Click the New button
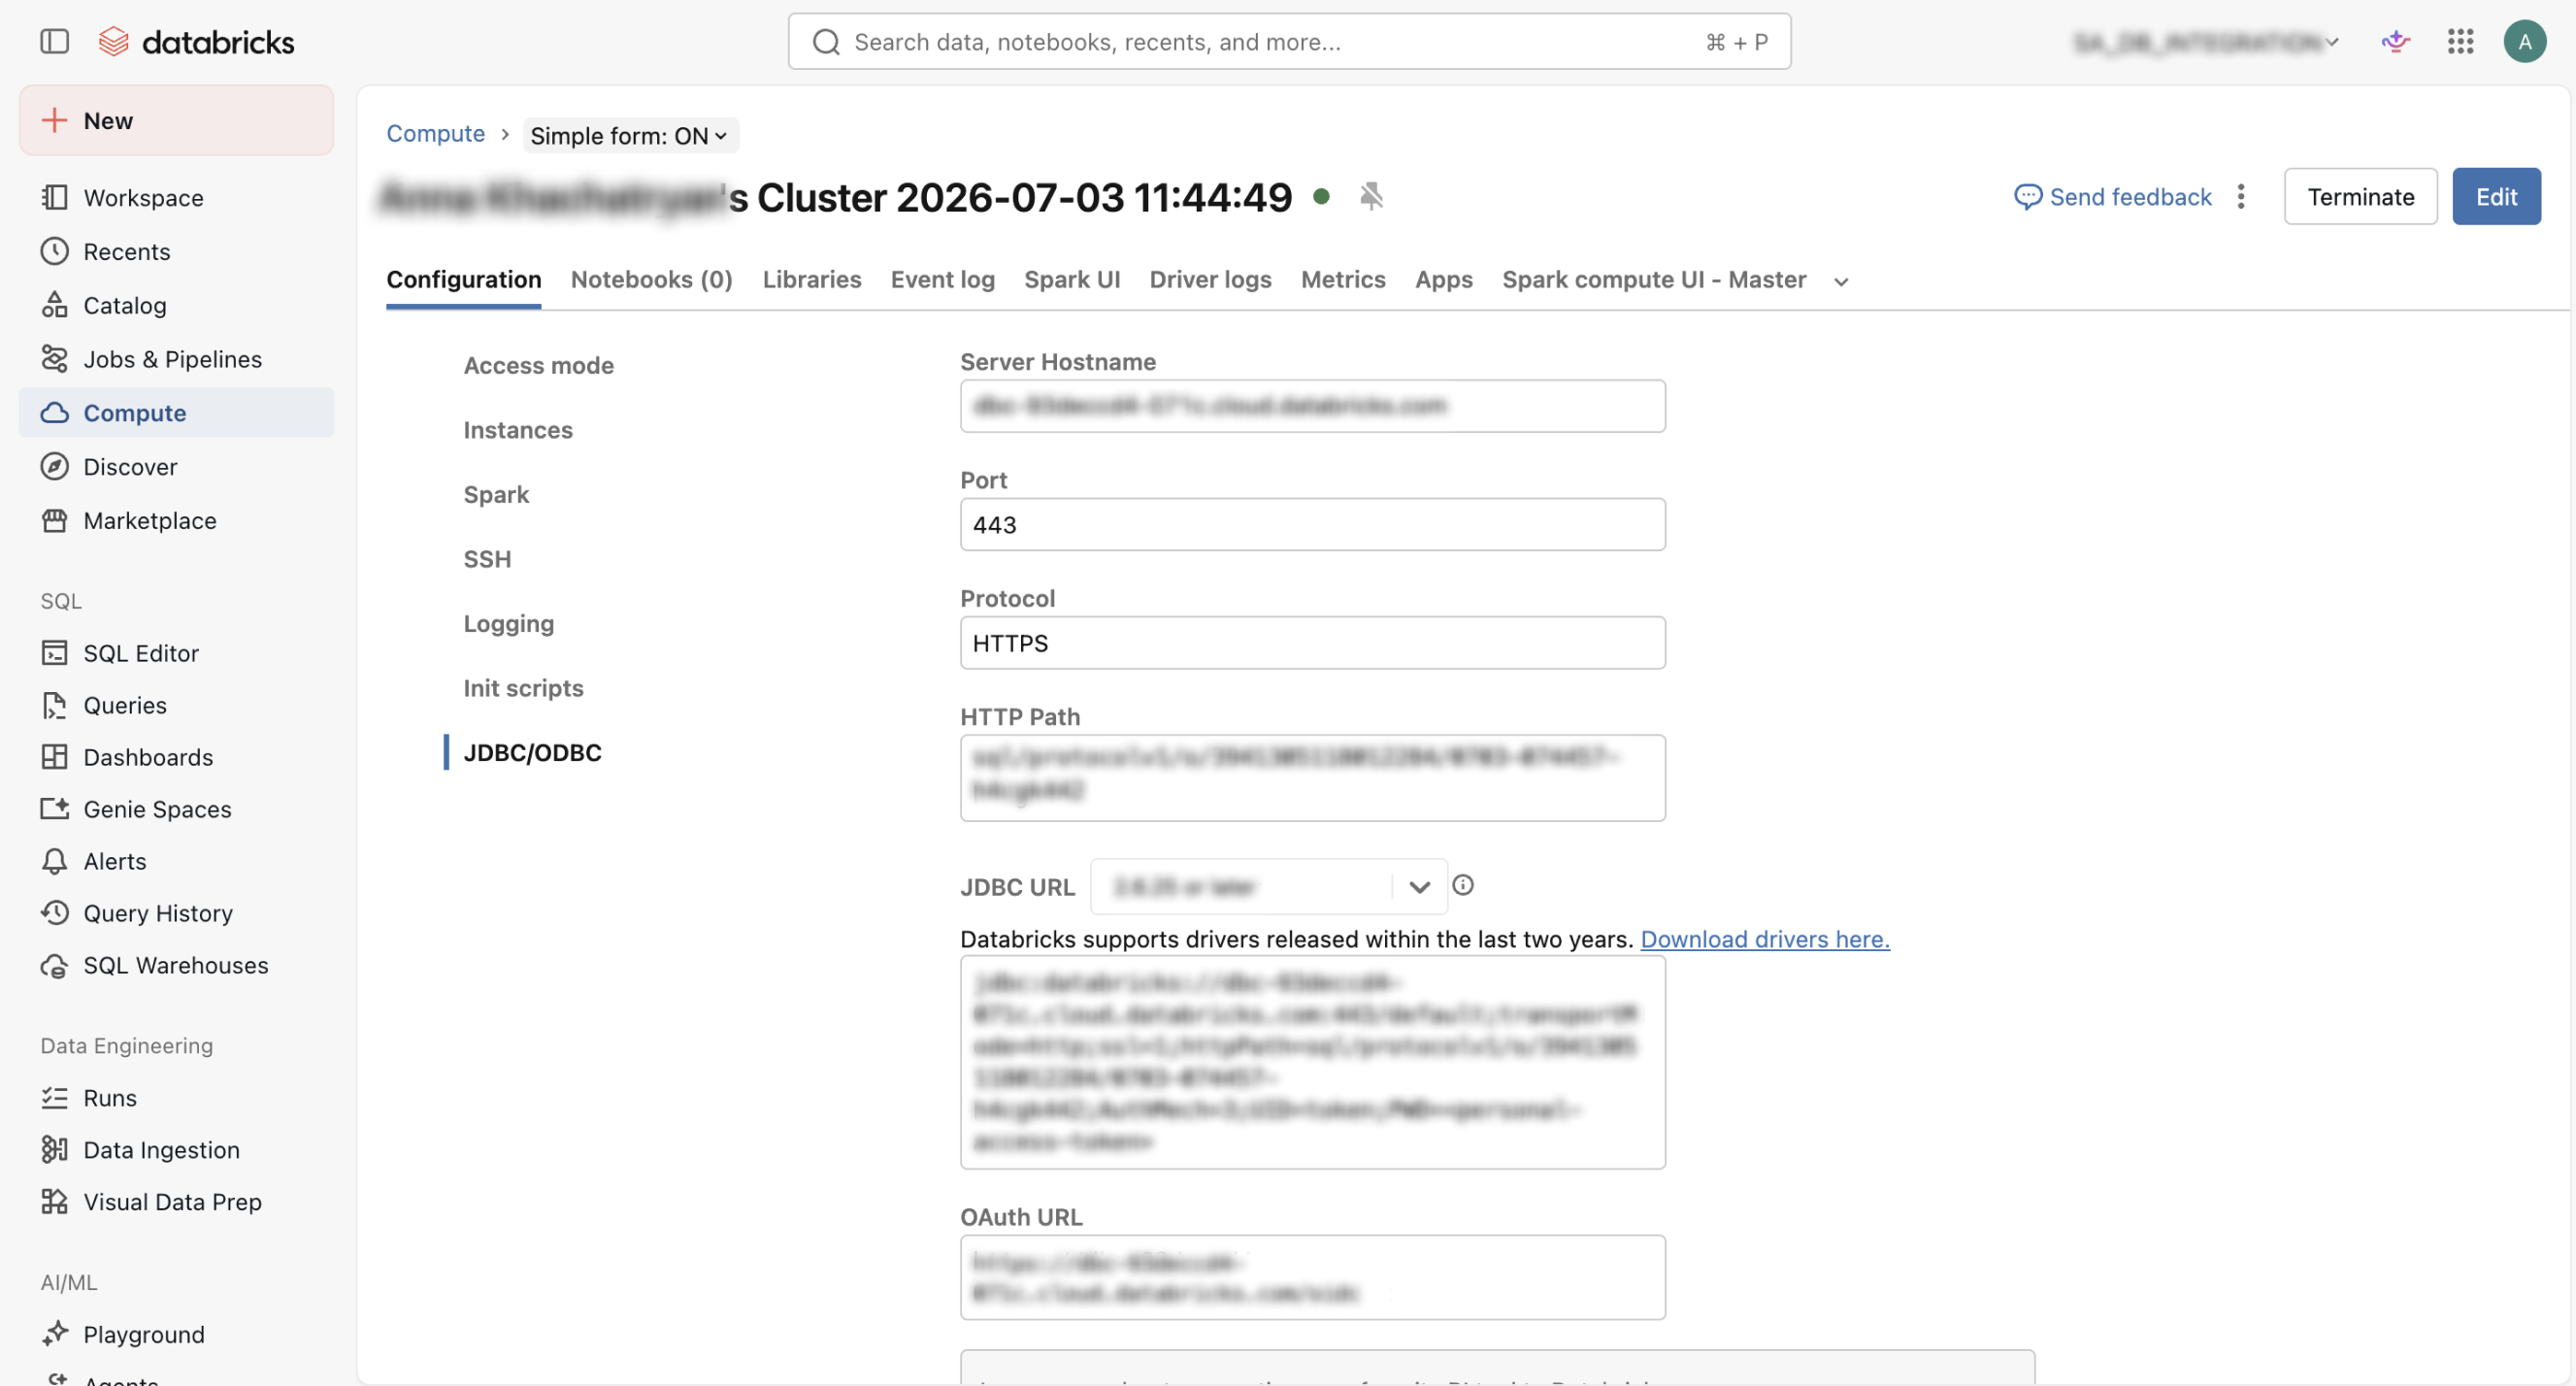 [x=176, y=120]
